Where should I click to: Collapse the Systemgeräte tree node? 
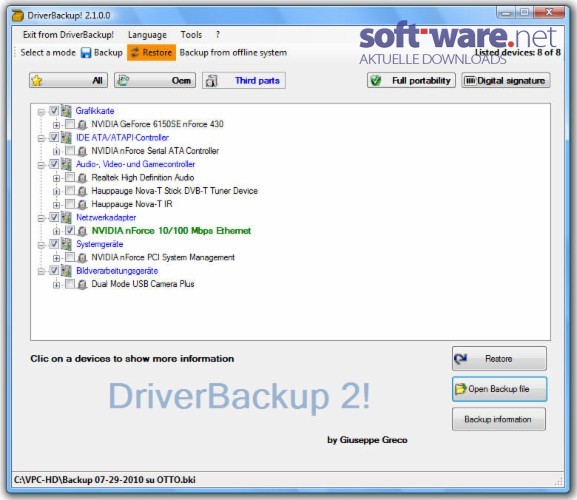pyautogui.click(x=41, y=245)
